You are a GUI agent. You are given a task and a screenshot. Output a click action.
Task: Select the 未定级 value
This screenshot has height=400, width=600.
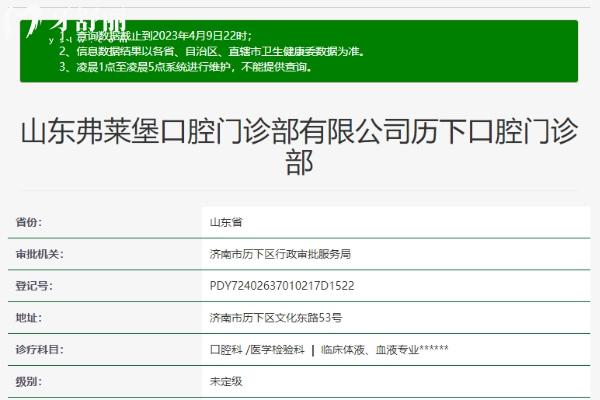(226, 381)
